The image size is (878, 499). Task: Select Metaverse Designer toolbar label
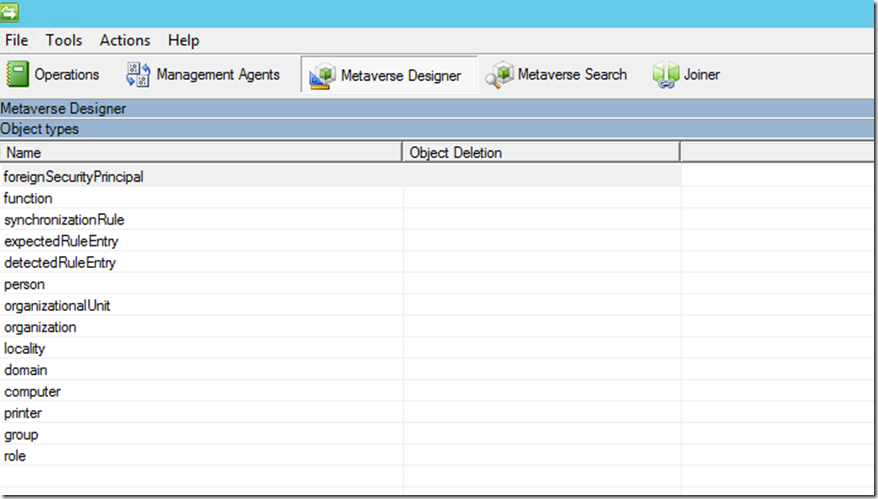(x=401, y=76)
